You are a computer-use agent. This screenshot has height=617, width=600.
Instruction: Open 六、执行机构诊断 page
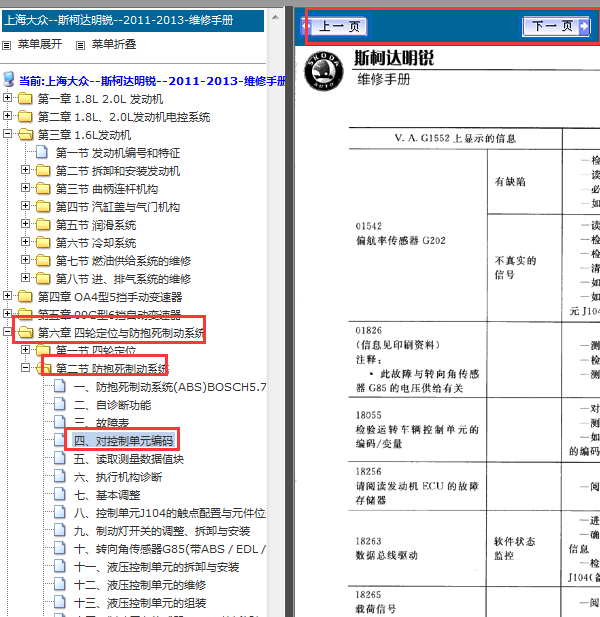point(118,477)
